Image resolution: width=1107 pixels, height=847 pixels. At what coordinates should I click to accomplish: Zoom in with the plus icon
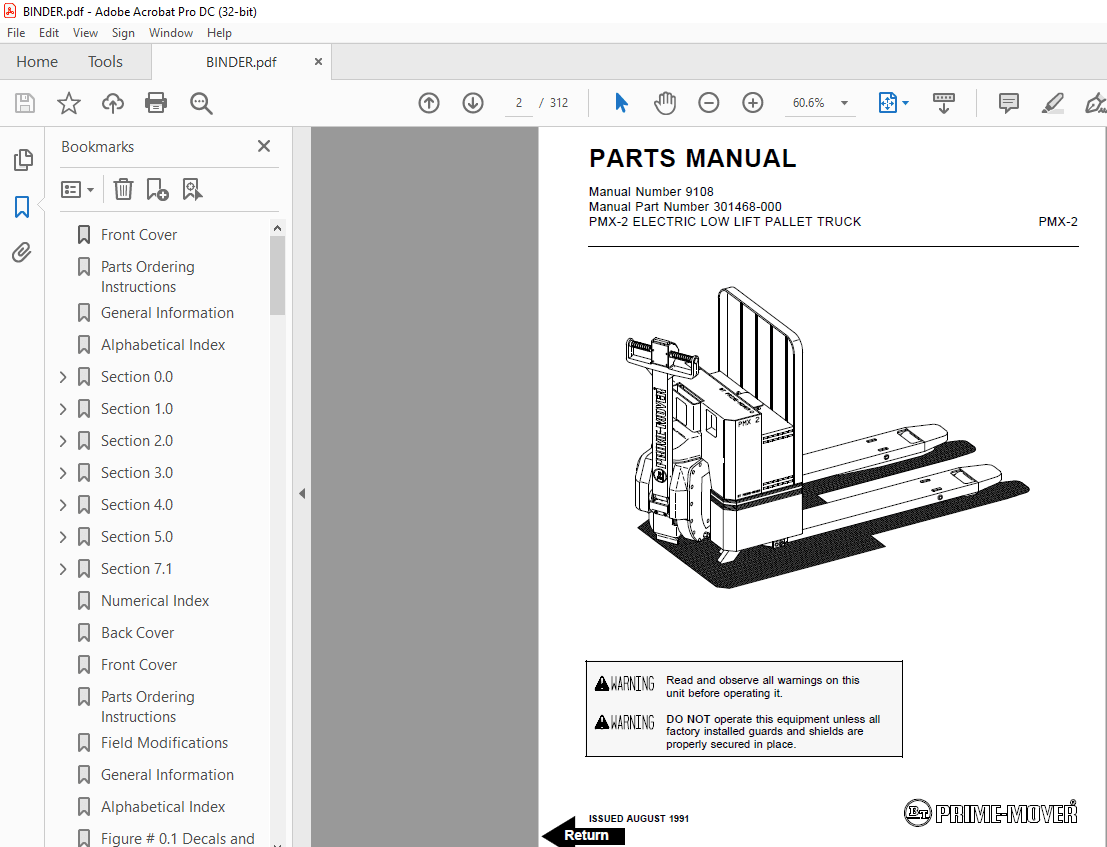752,102
